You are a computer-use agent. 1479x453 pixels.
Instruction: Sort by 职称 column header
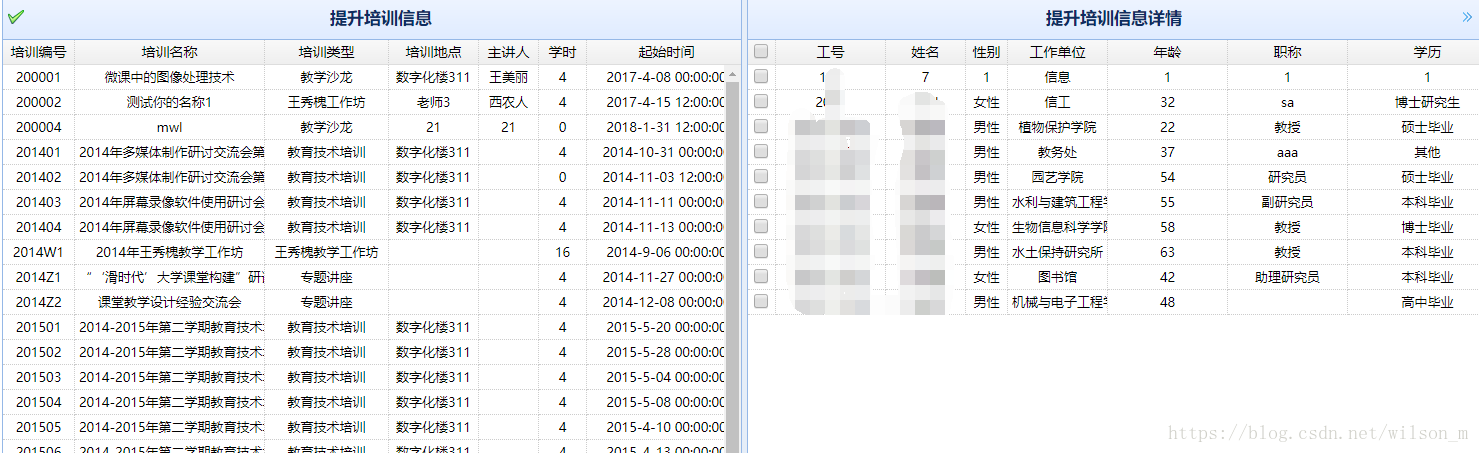pyautogui.click(x=1287, y=52)
